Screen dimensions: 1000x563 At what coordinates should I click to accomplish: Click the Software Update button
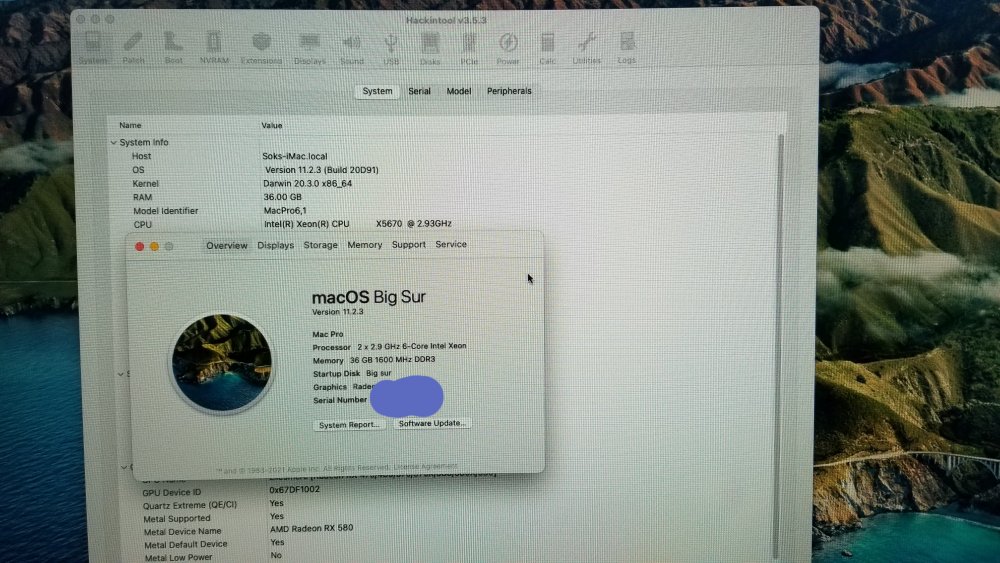pyautogui.click(x=432, y=423)
